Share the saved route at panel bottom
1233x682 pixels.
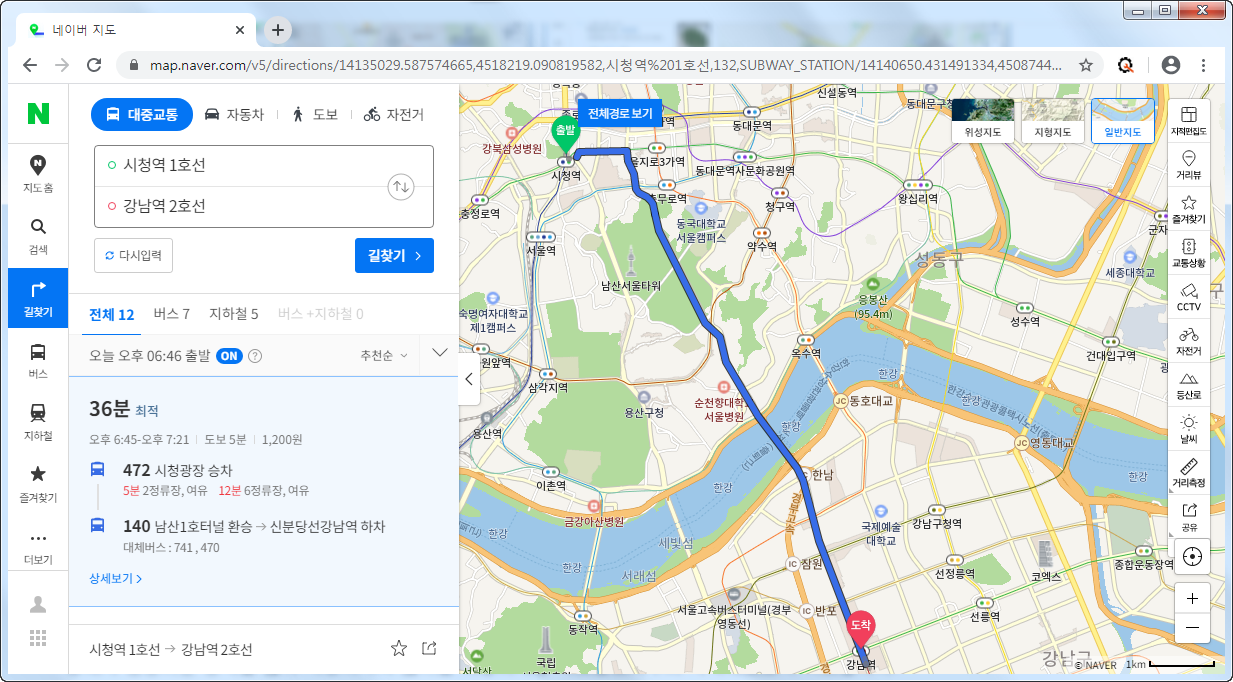[430, 648]
